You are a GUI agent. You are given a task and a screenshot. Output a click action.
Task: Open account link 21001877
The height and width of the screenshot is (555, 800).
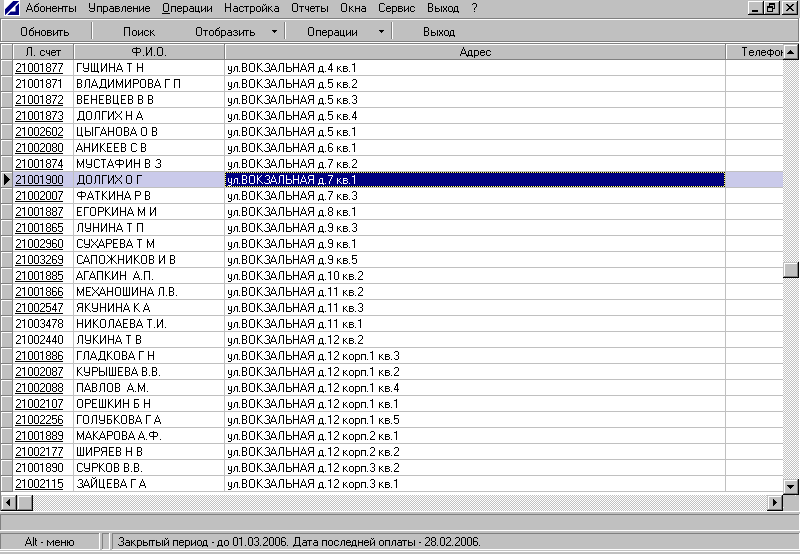click(40, 68)
